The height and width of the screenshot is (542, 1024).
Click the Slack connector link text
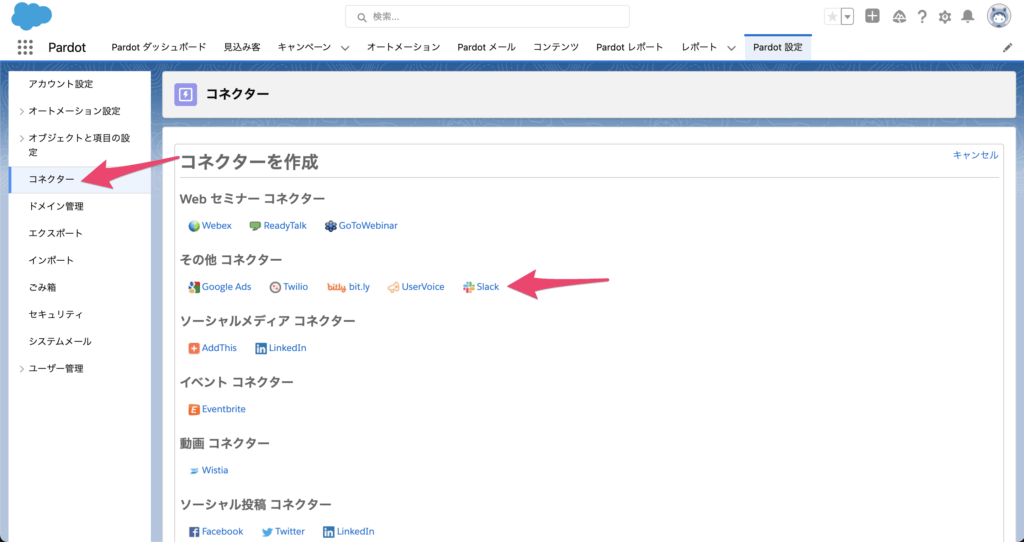pyautogui.click(x=488, y=287)
